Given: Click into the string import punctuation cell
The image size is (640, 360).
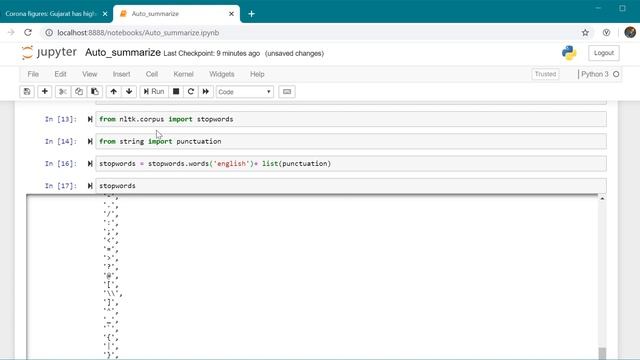Looking at the screenshot, I should click(x=351, y=141).
